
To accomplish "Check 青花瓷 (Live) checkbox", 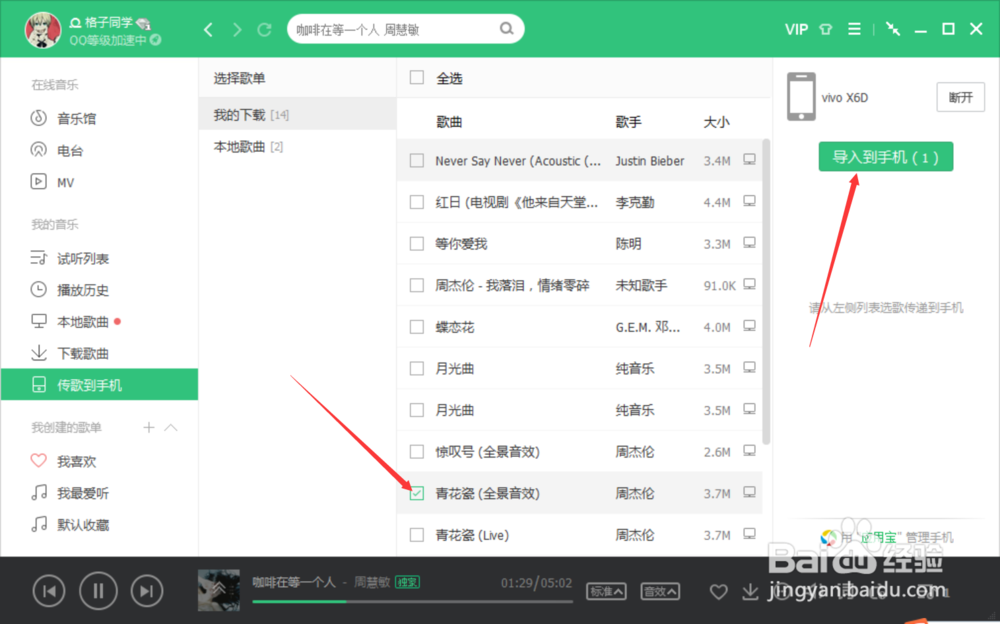I will pyautogui.click(x=416, y=535).
